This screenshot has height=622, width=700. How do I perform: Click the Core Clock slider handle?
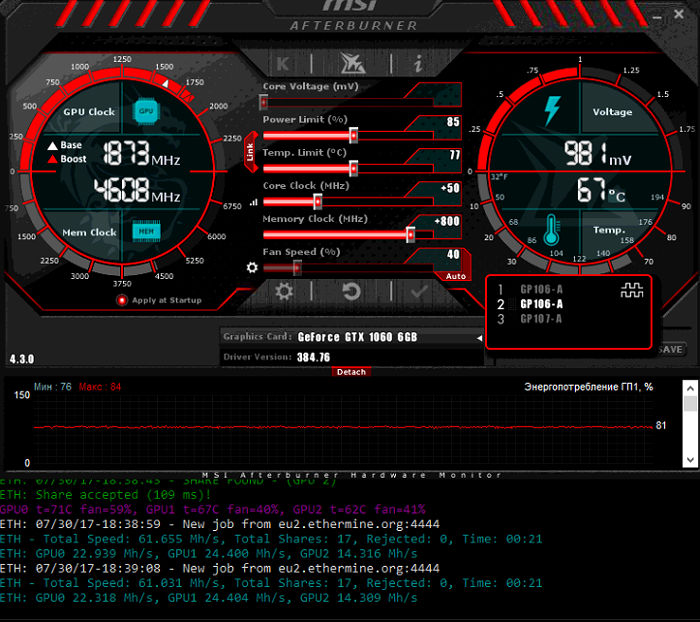(x=317, y=201)
